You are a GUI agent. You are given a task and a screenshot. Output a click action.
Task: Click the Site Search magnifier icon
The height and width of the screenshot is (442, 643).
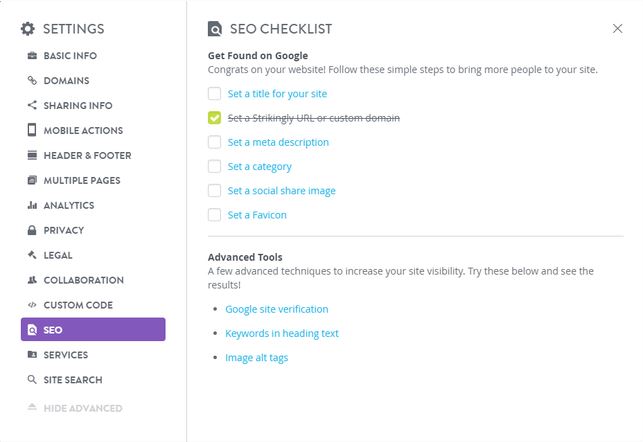click(32, 381)
